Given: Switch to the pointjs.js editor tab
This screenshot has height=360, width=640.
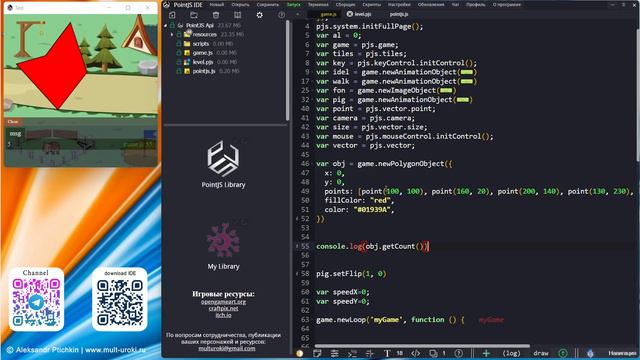Looking at the screenshot, I should click(399, 14).
